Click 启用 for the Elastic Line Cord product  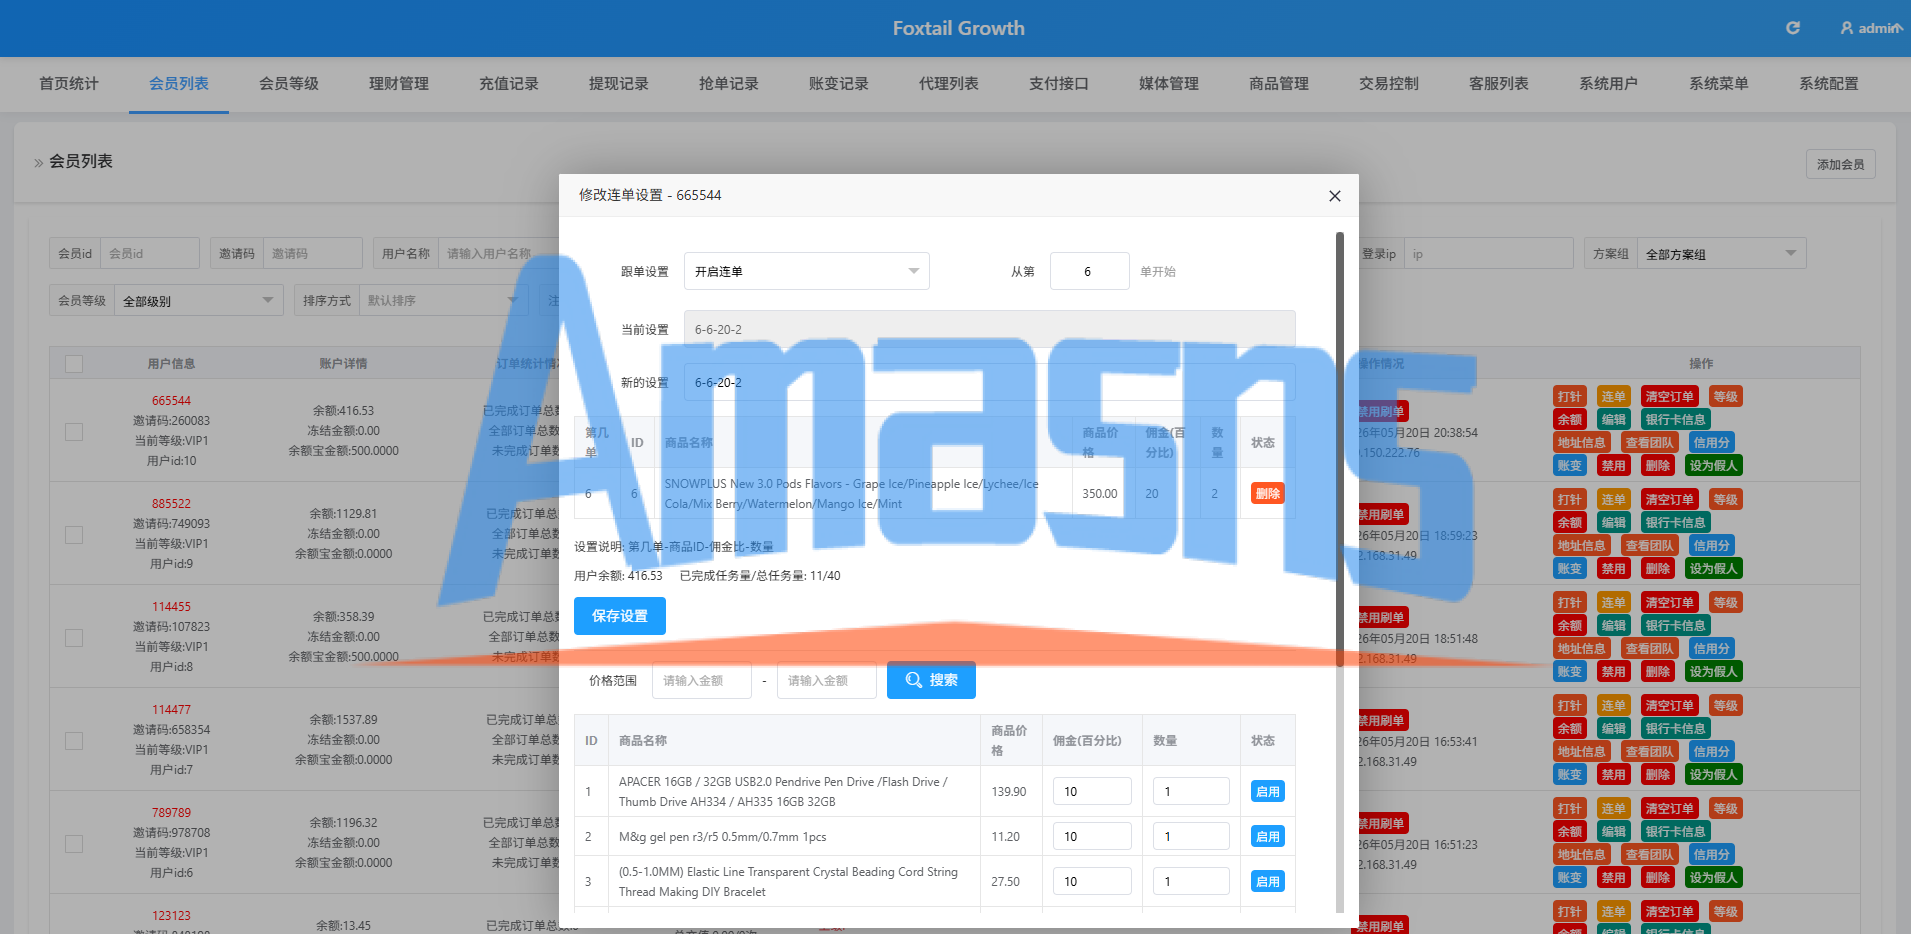(1267, 881)
